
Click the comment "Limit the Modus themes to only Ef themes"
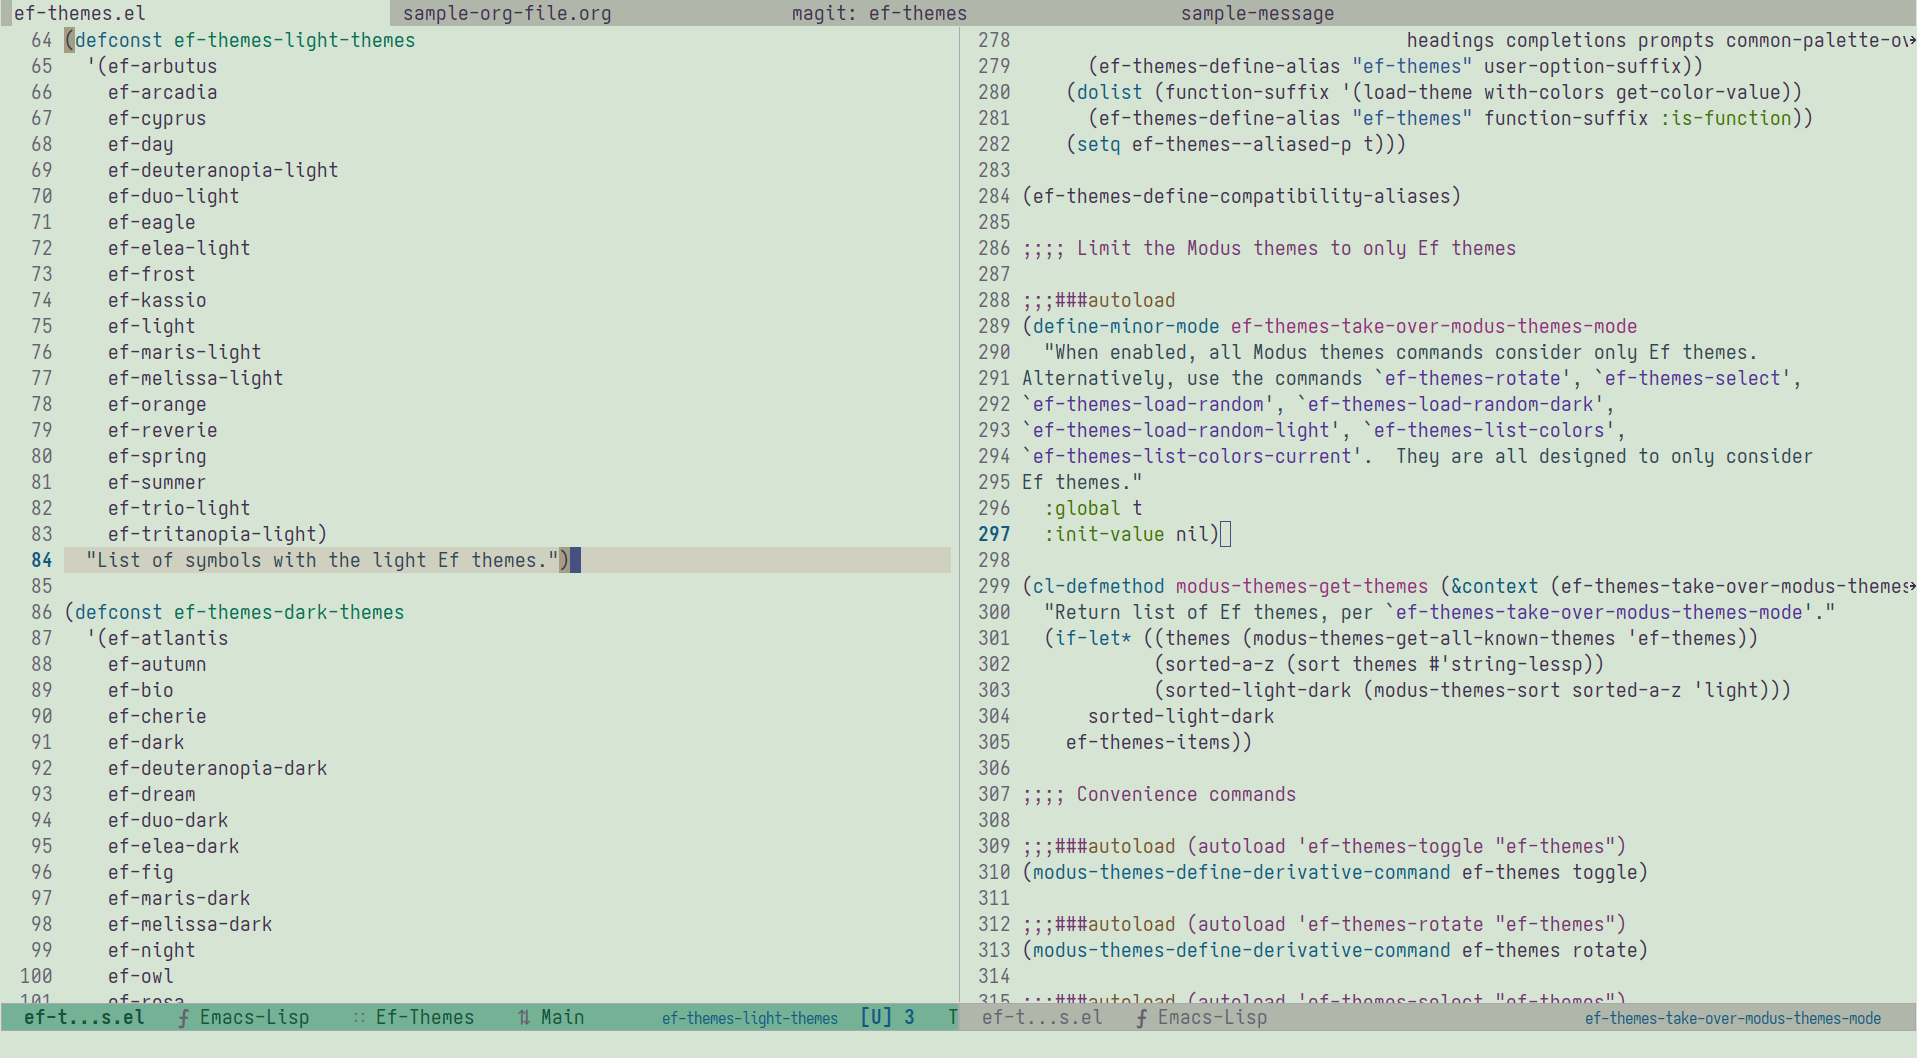click(x=1296, y=248)
